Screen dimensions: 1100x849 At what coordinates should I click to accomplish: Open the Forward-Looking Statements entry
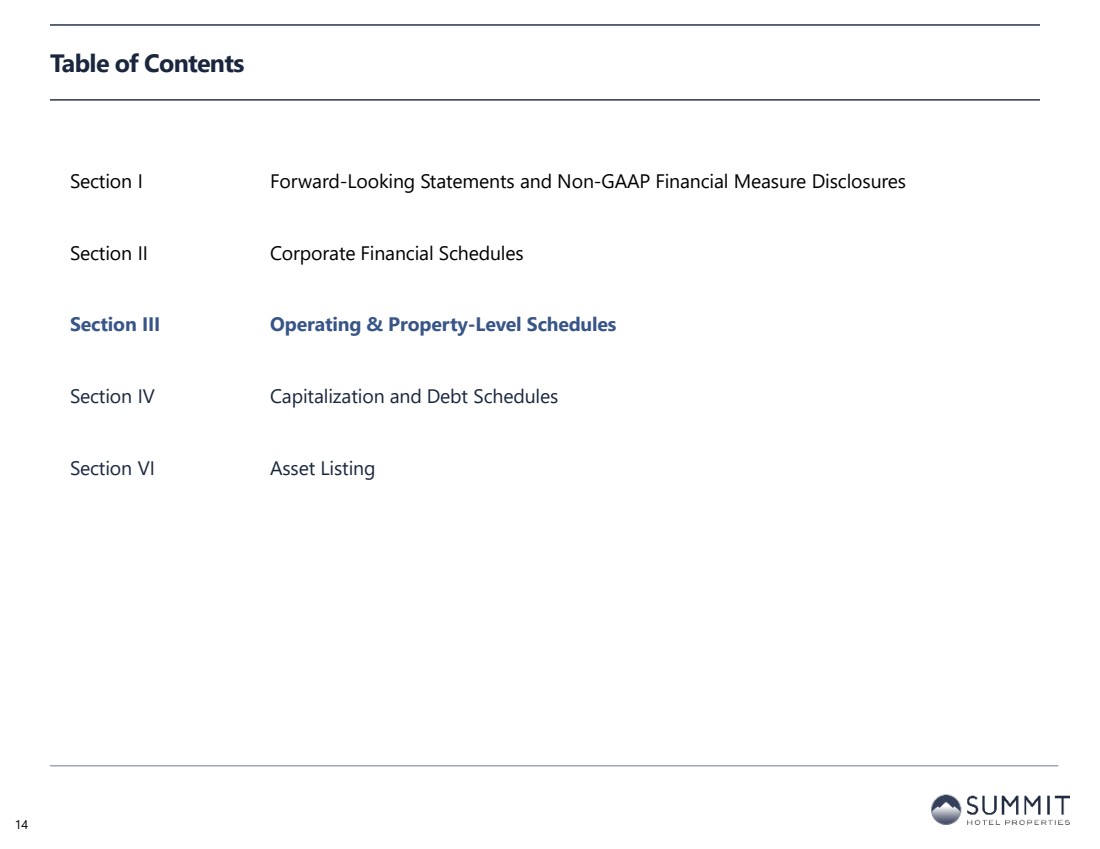(x=587, y=182)
